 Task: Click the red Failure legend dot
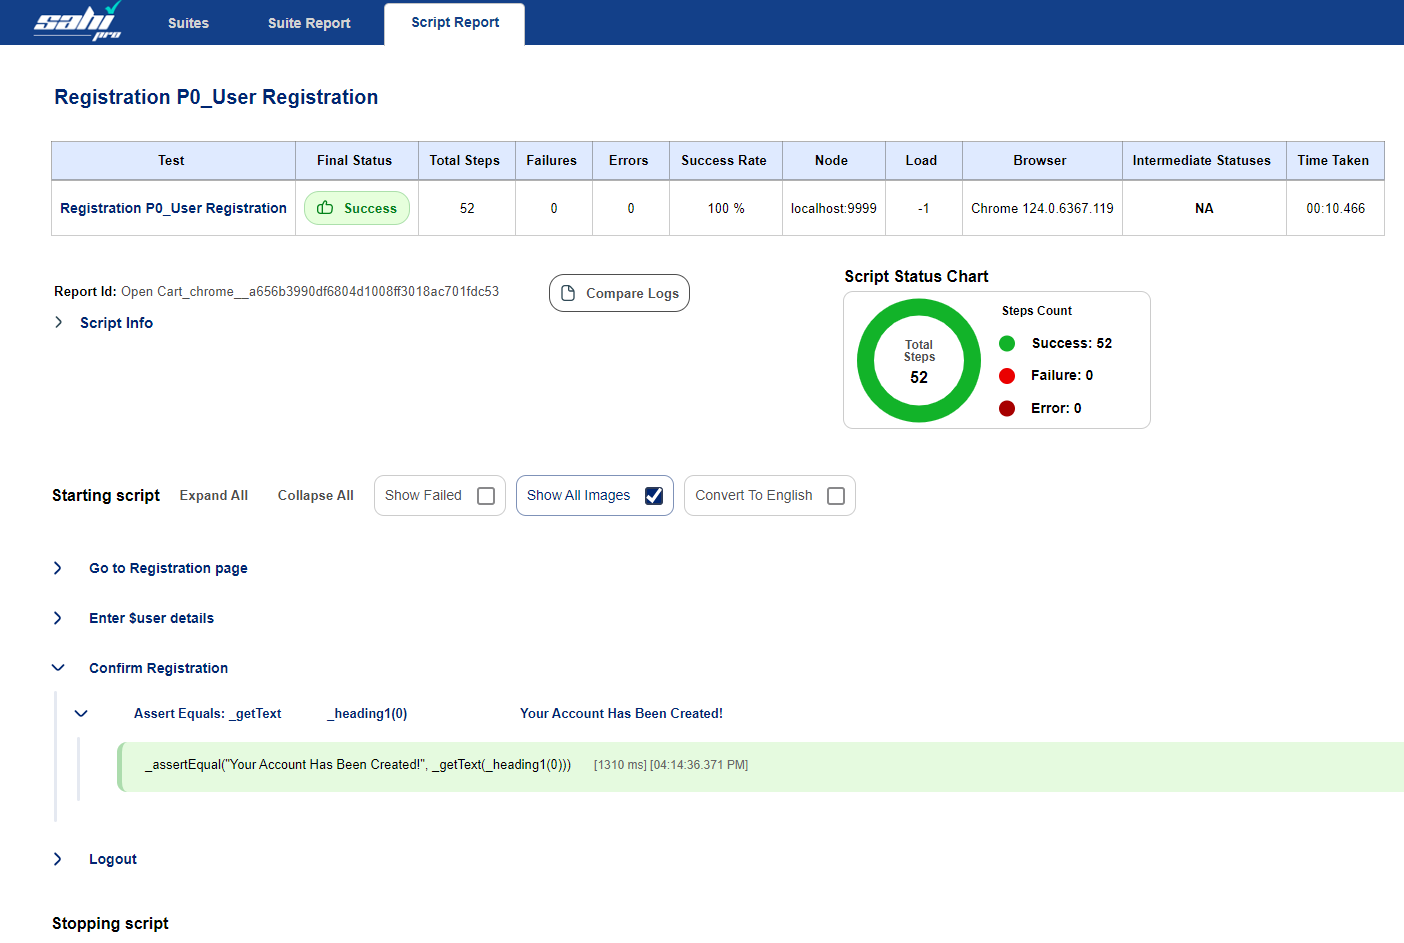coord(1007,376)
